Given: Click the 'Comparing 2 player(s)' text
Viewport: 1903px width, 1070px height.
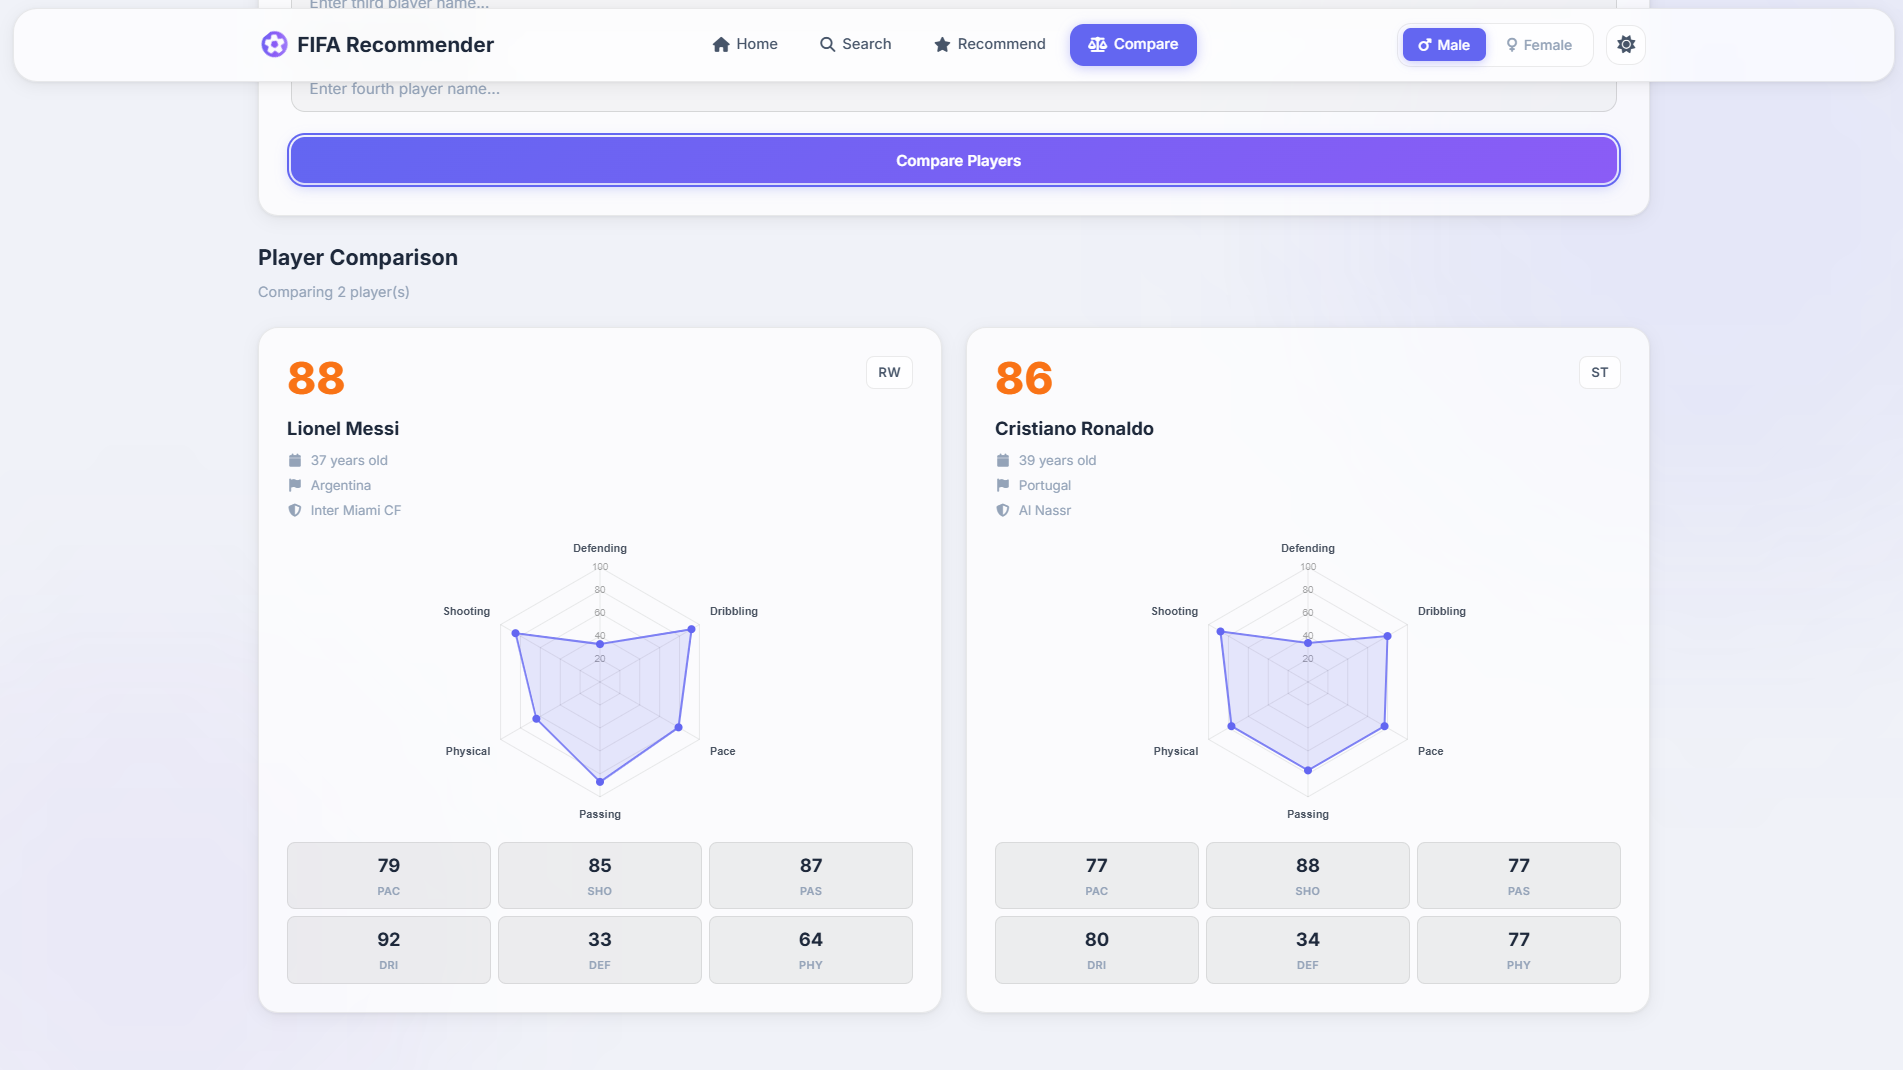Looking at the screenshot, I should [x=334, y=292].
